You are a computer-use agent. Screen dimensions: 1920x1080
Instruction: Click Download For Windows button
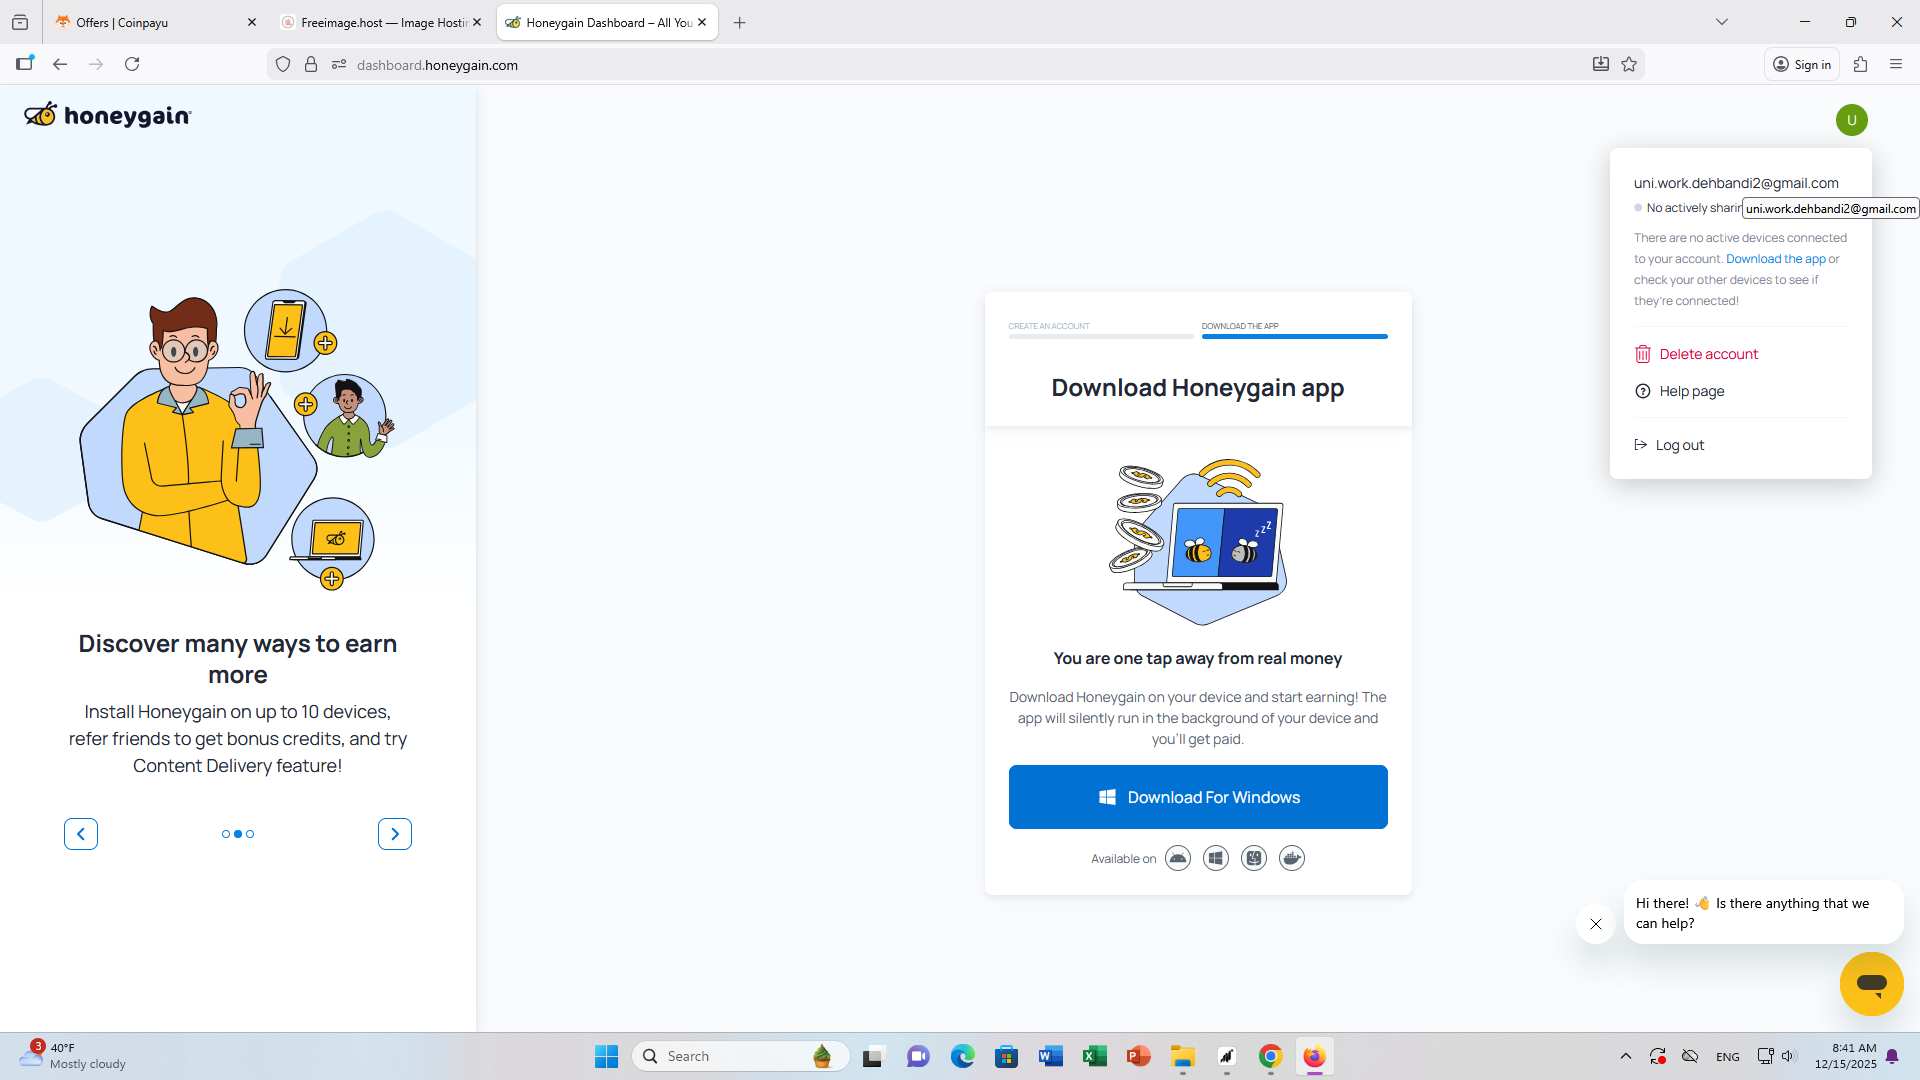tap(1198, 797)
